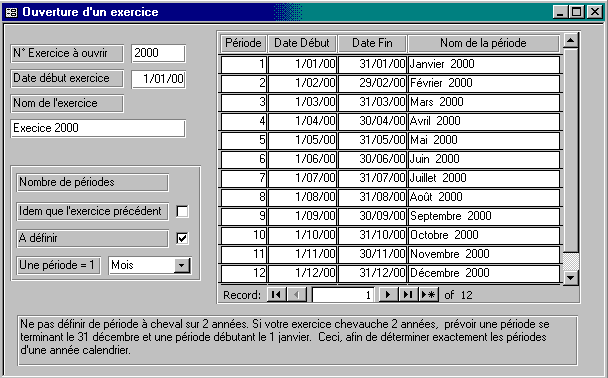Click the 'Date début exercice' label
This screenshot has width=608, height=378.
coord(67,78)
